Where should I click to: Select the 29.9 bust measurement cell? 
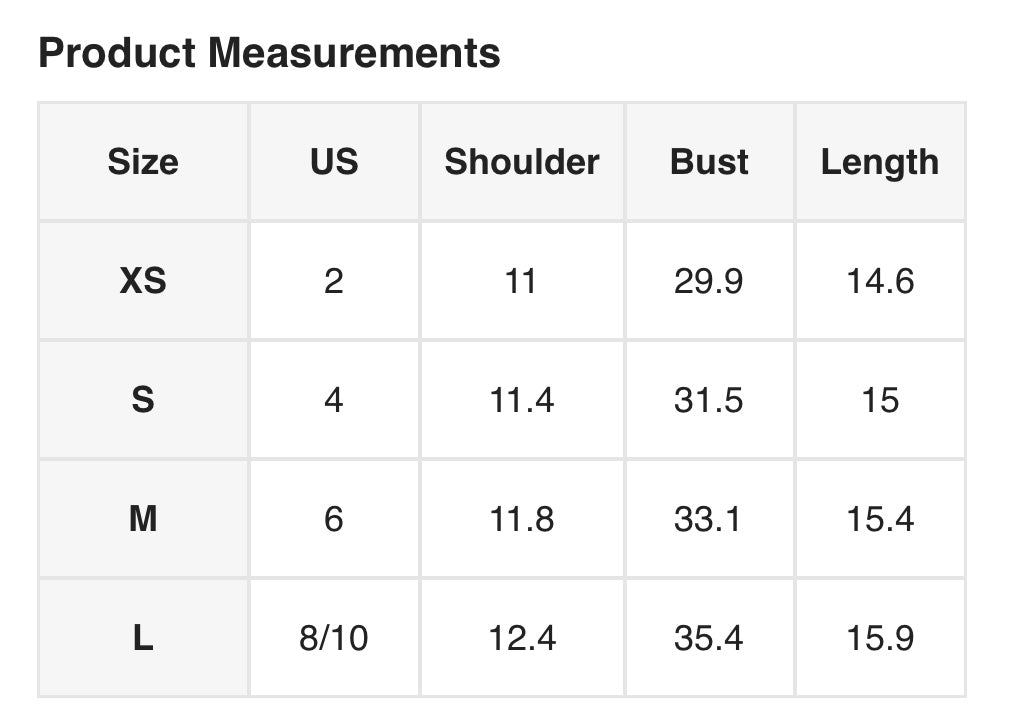click(709, 281)
